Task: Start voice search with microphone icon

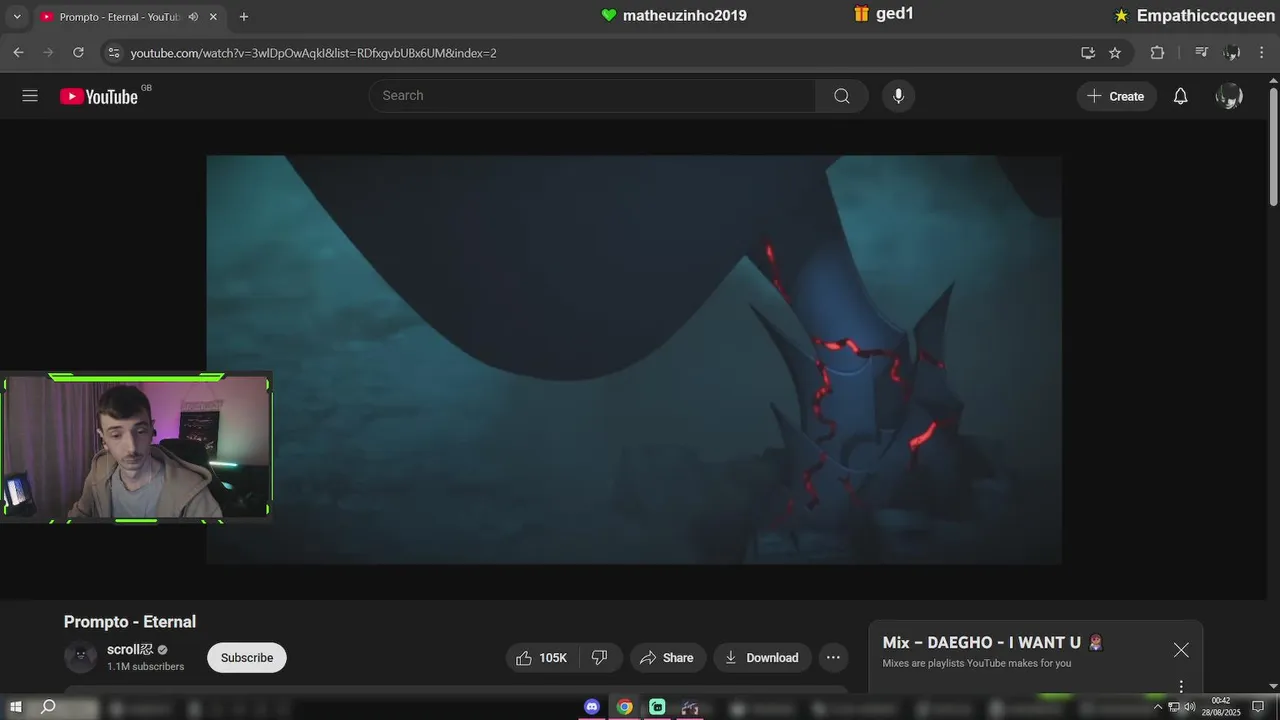Action: (898, 96)
